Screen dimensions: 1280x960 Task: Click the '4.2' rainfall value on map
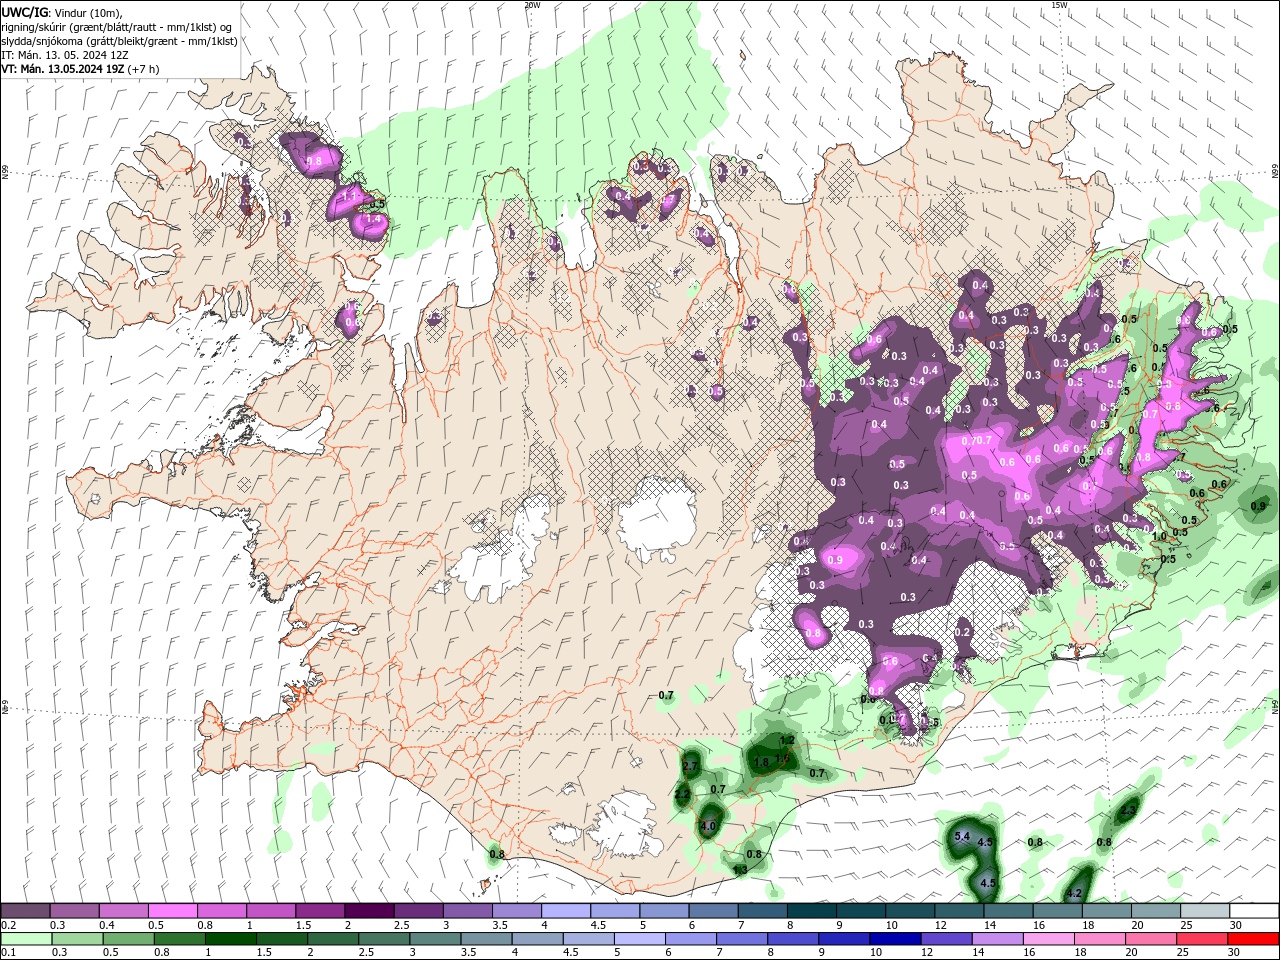(x=1075, y=893)
